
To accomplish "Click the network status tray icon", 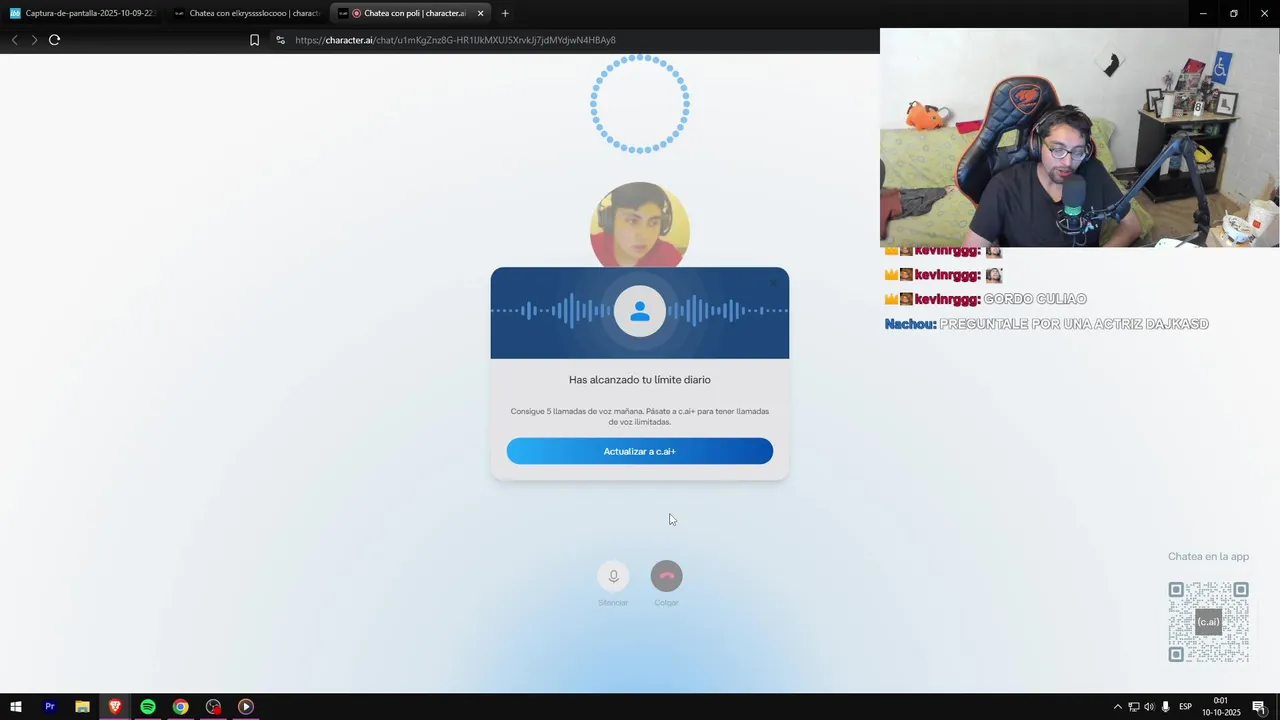I will coord(1133,707).
